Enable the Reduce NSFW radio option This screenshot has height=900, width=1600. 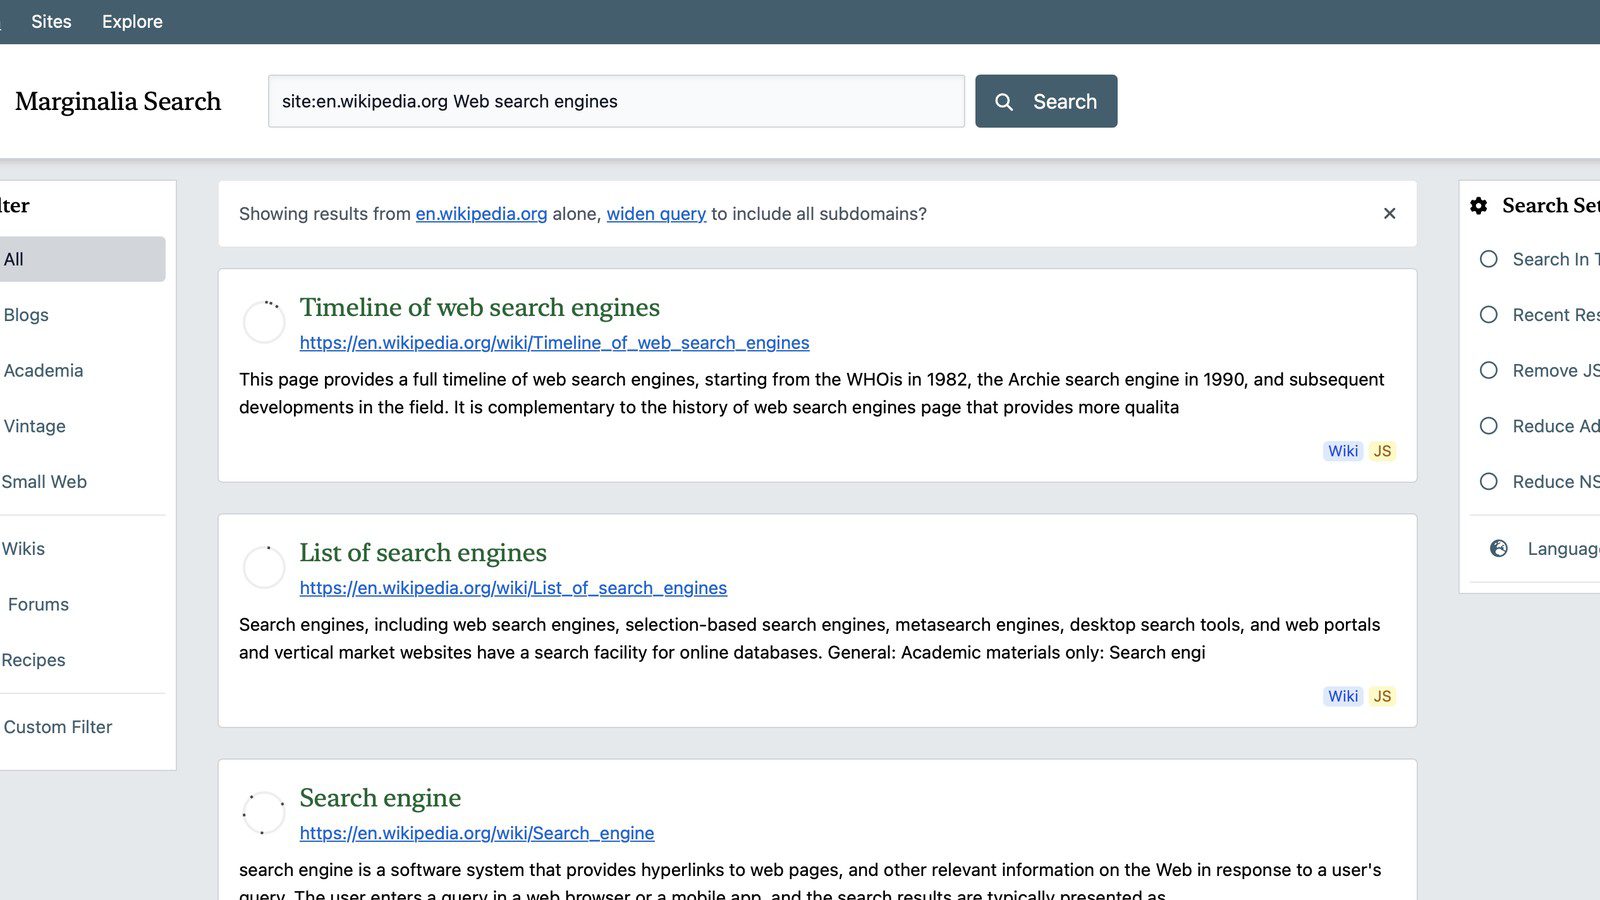point(1489,481)
